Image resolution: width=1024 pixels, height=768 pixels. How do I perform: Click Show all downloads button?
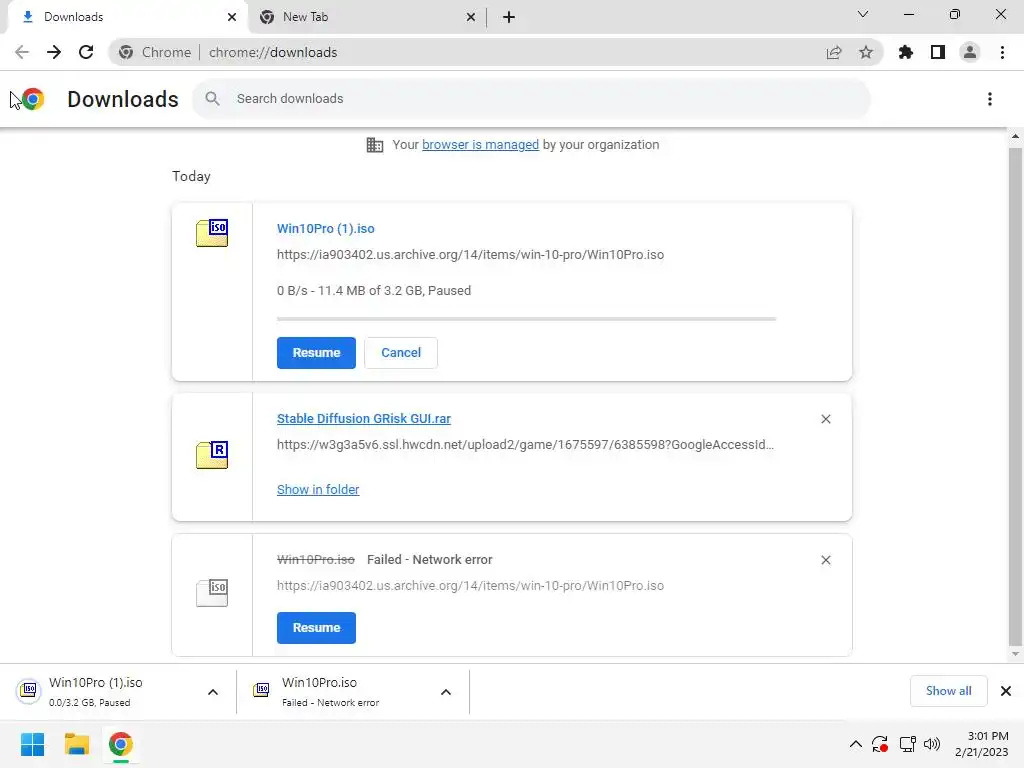tap(948, 691)
